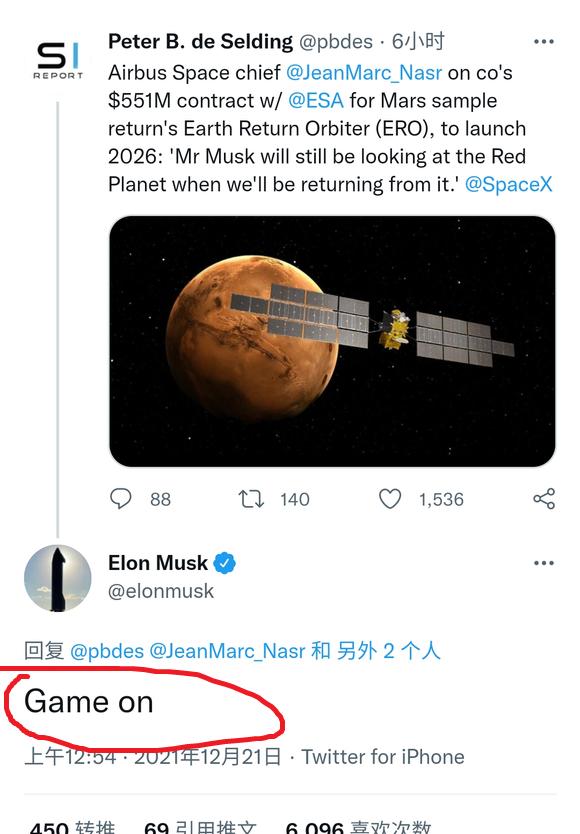Select the Game on tweet text
The image size is (580, 834).
click(x=89, y=702)
